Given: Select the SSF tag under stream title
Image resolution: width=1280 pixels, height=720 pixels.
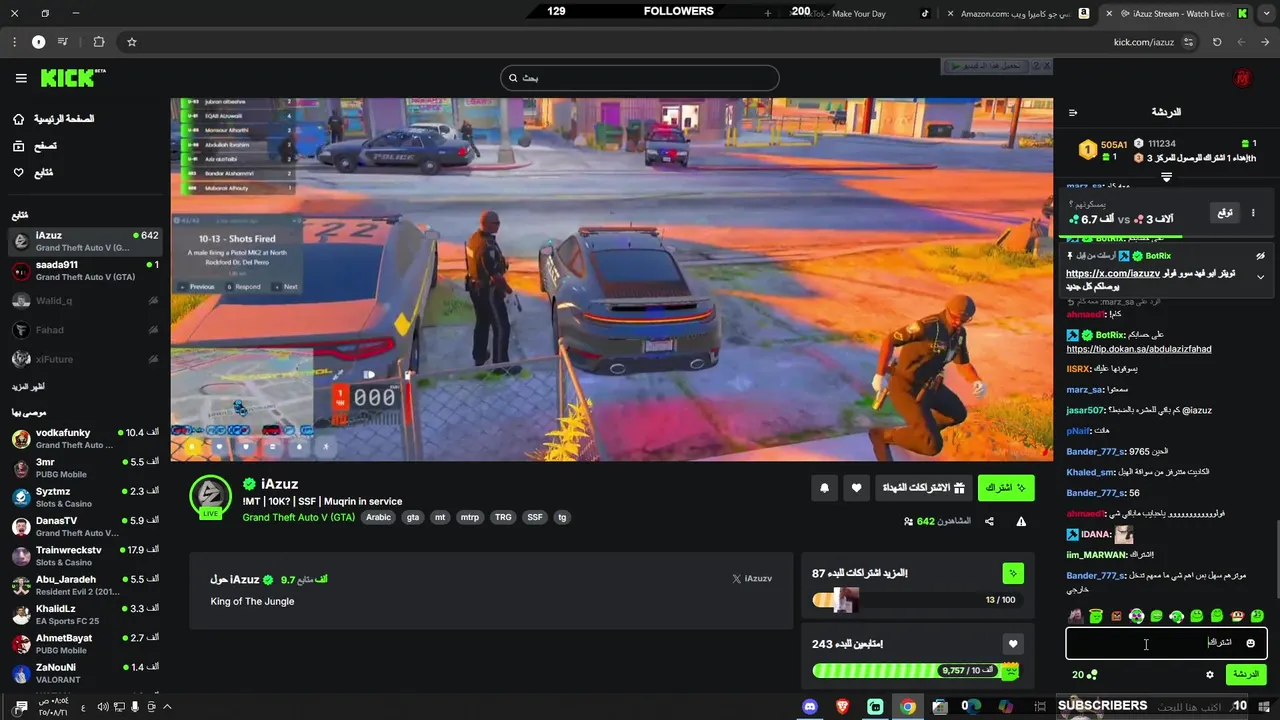Looking at the screenshot, I should (535, 517).
